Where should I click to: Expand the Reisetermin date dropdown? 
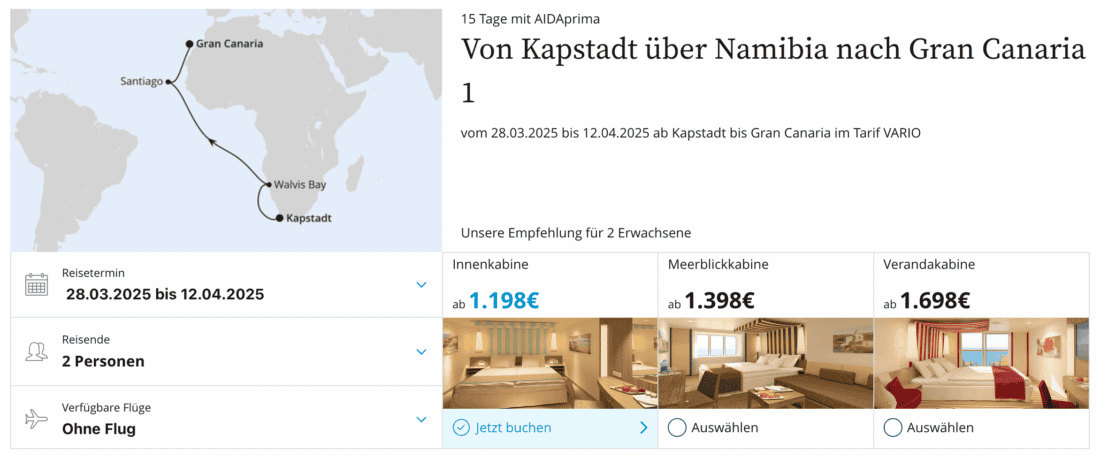click(x=421, y=284)
